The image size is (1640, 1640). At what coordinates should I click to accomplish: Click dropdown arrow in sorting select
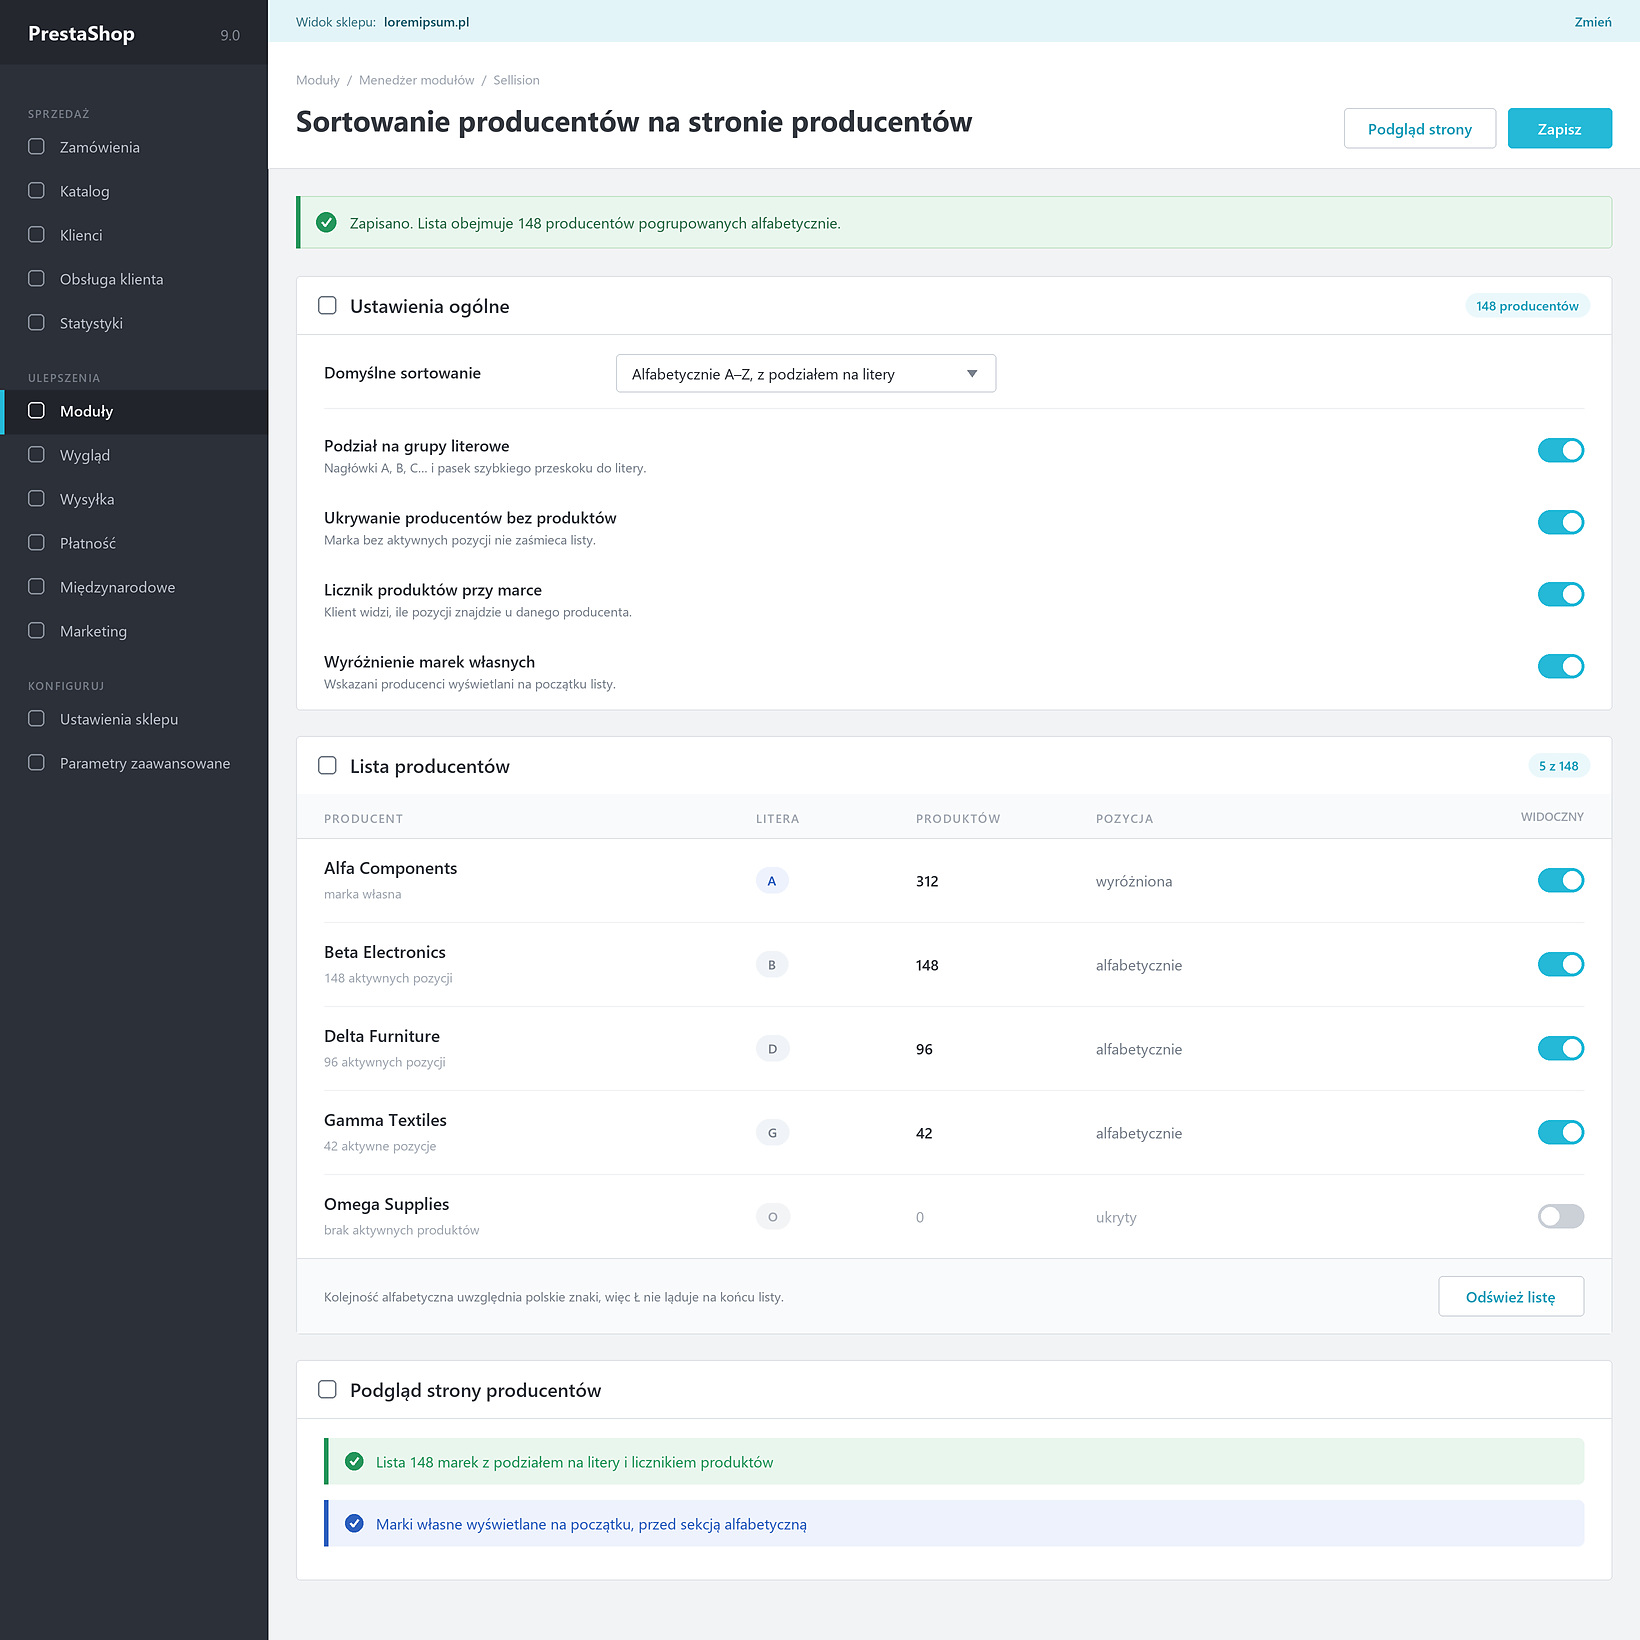[x=972, y=374]
